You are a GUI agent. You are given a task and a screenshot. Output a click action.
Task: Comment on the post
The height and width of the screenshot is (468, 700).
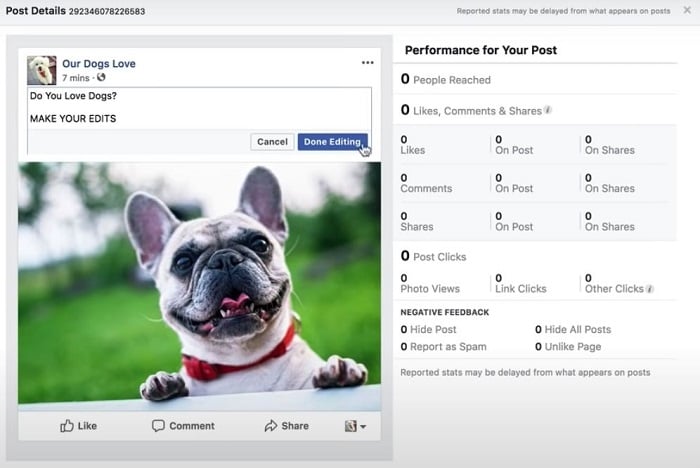(183, 426)
